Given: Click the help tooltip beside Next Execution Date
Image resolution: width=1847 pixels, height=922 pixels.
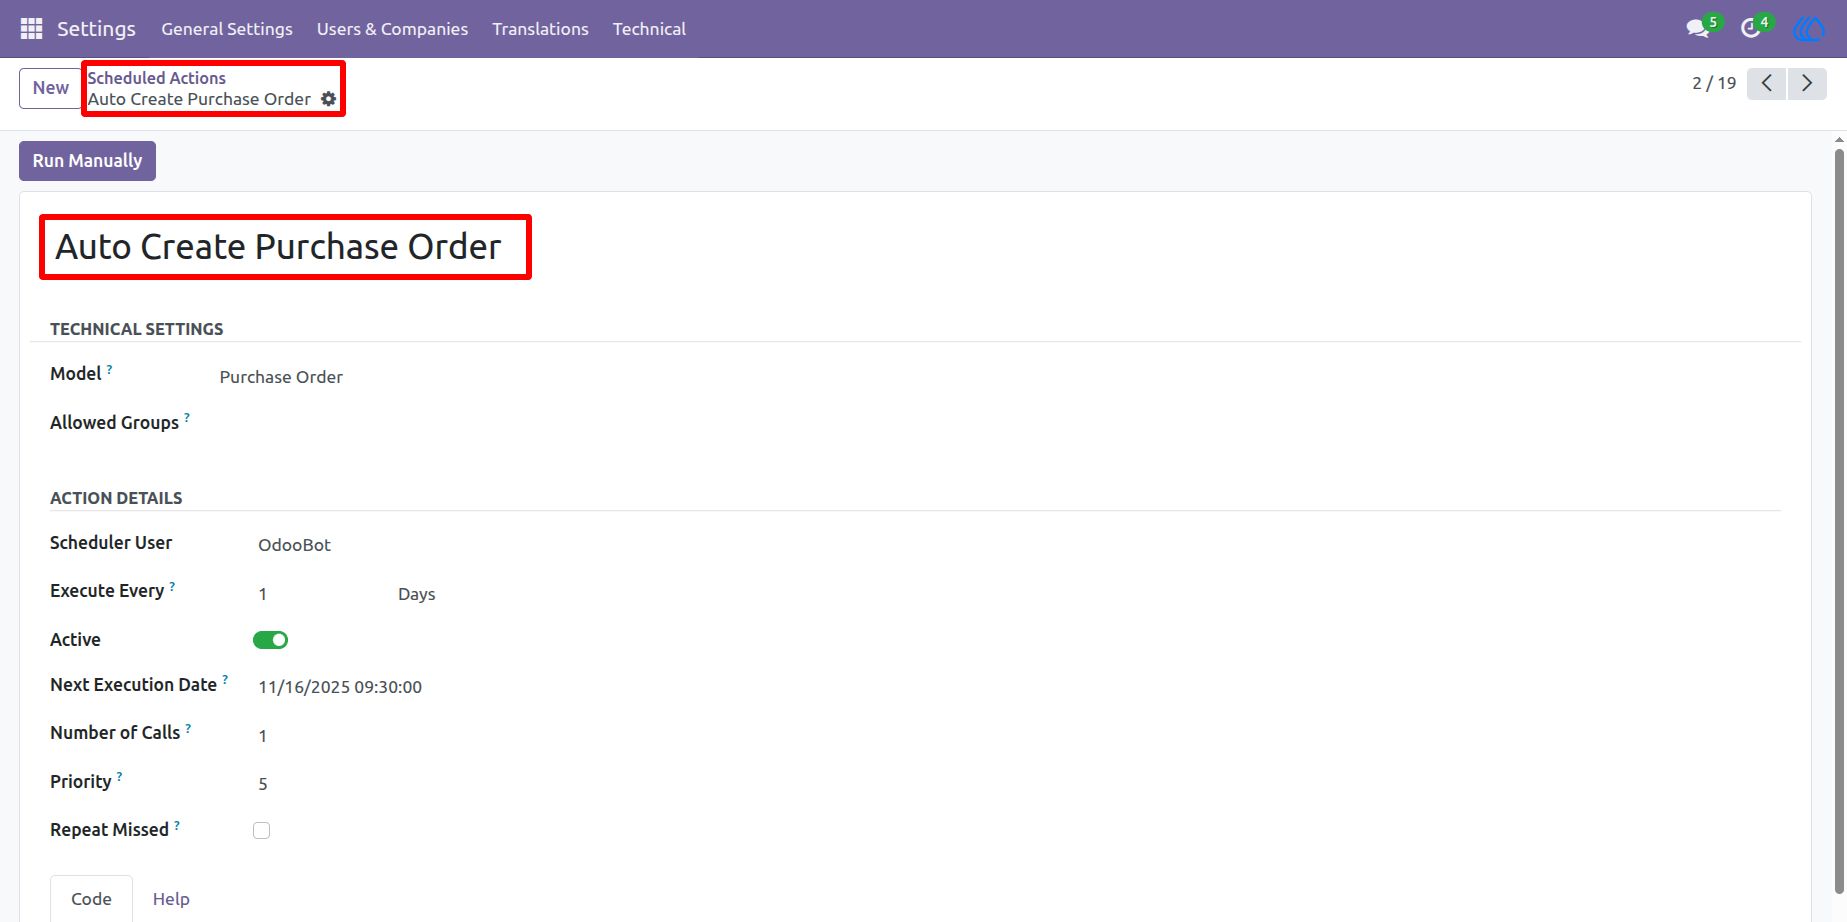Looking at the screenshot, I should 225,680.
